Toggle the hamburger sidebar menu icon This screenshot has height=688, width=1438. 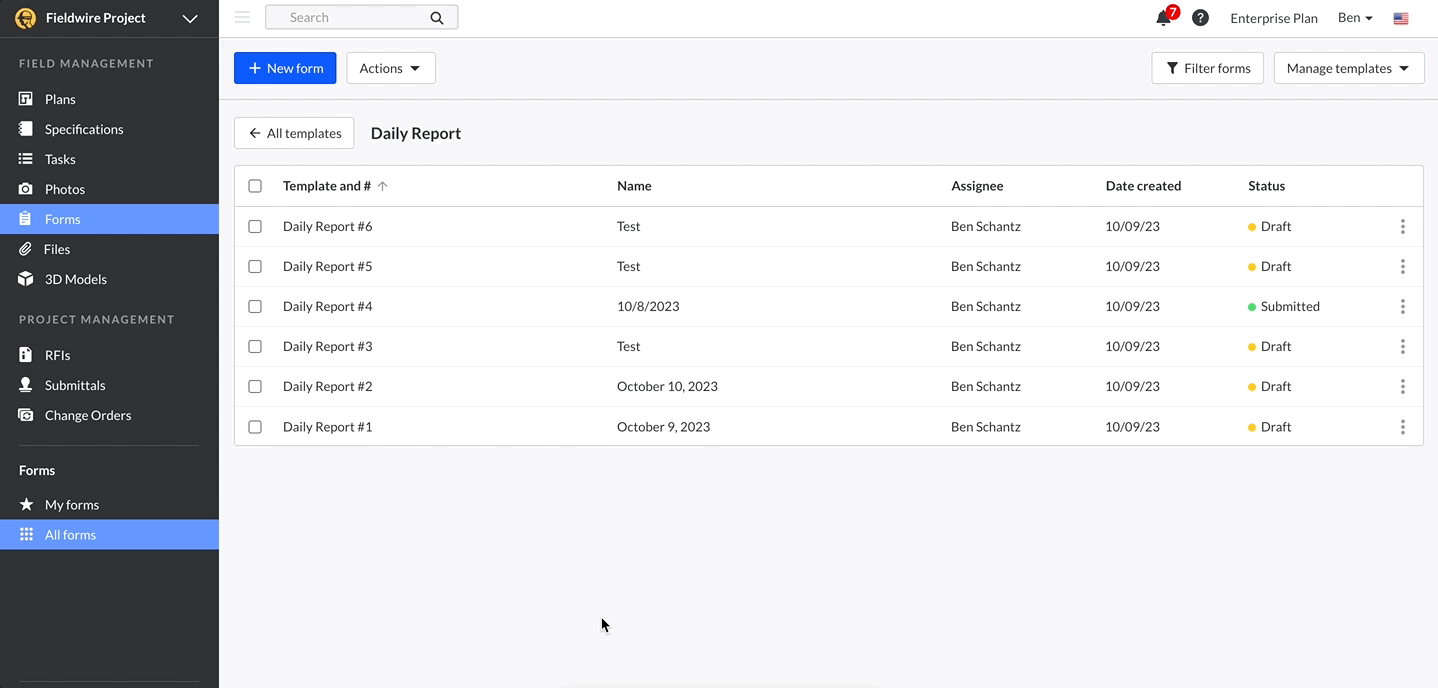(242, 17)
